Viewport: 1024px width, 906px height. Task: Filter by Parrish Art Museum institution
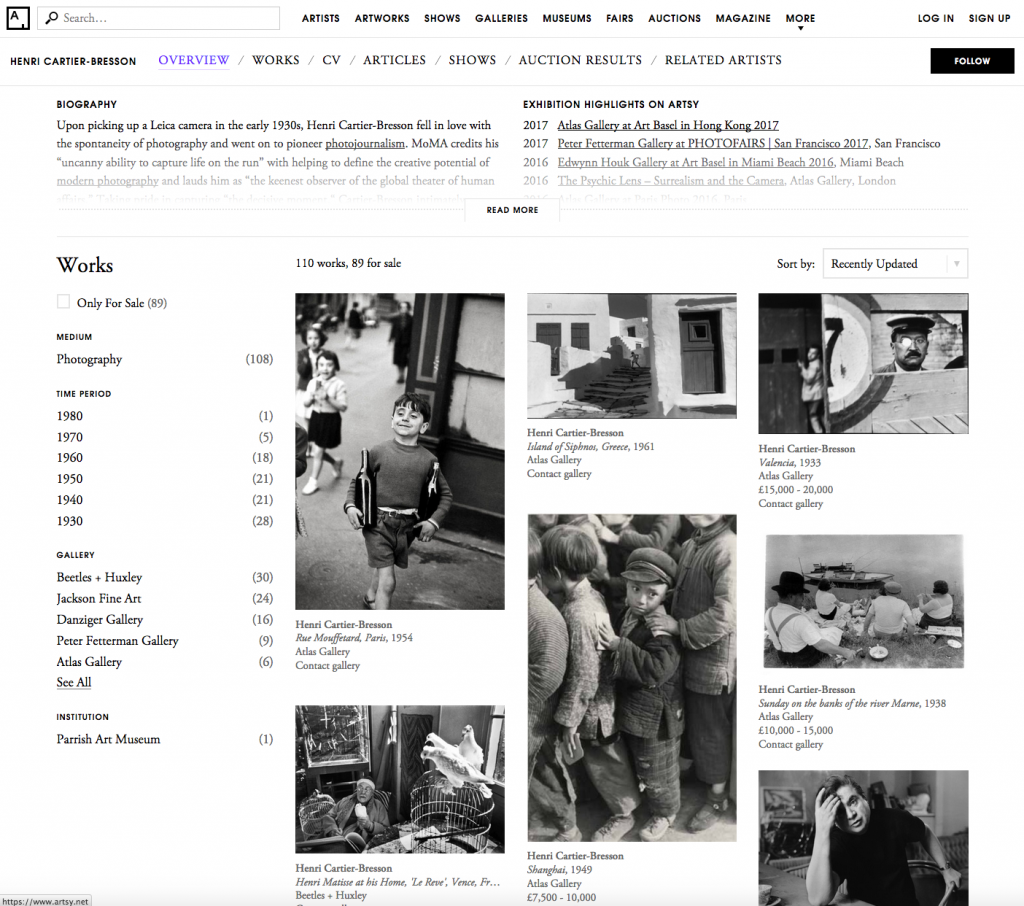(x=165, y=739)
